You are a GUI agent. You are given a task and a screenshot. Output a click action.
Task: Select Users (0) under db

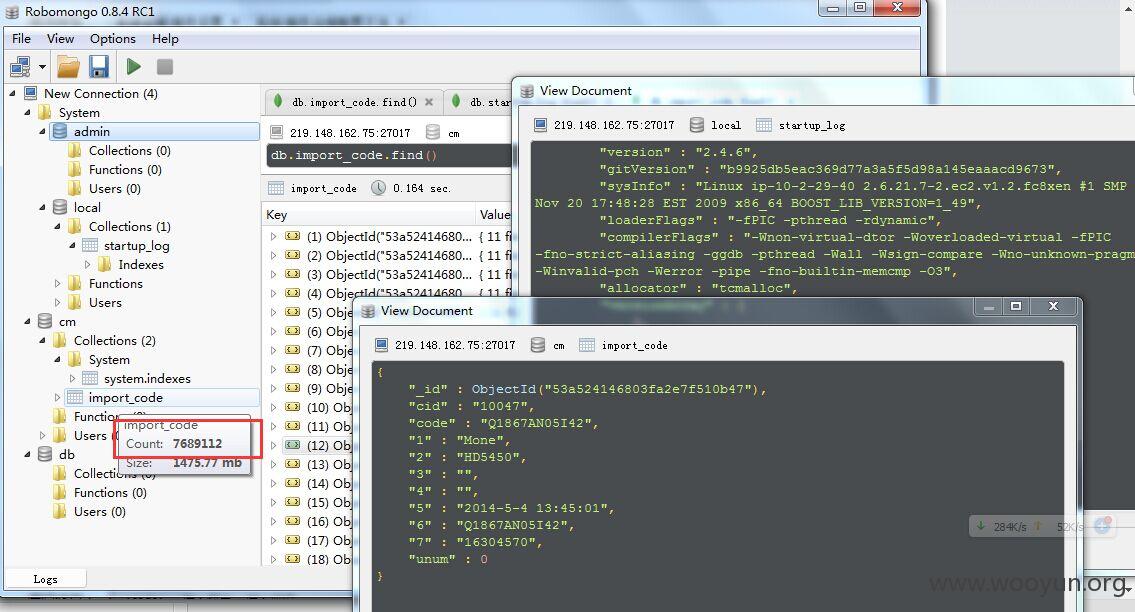(99, 511)
